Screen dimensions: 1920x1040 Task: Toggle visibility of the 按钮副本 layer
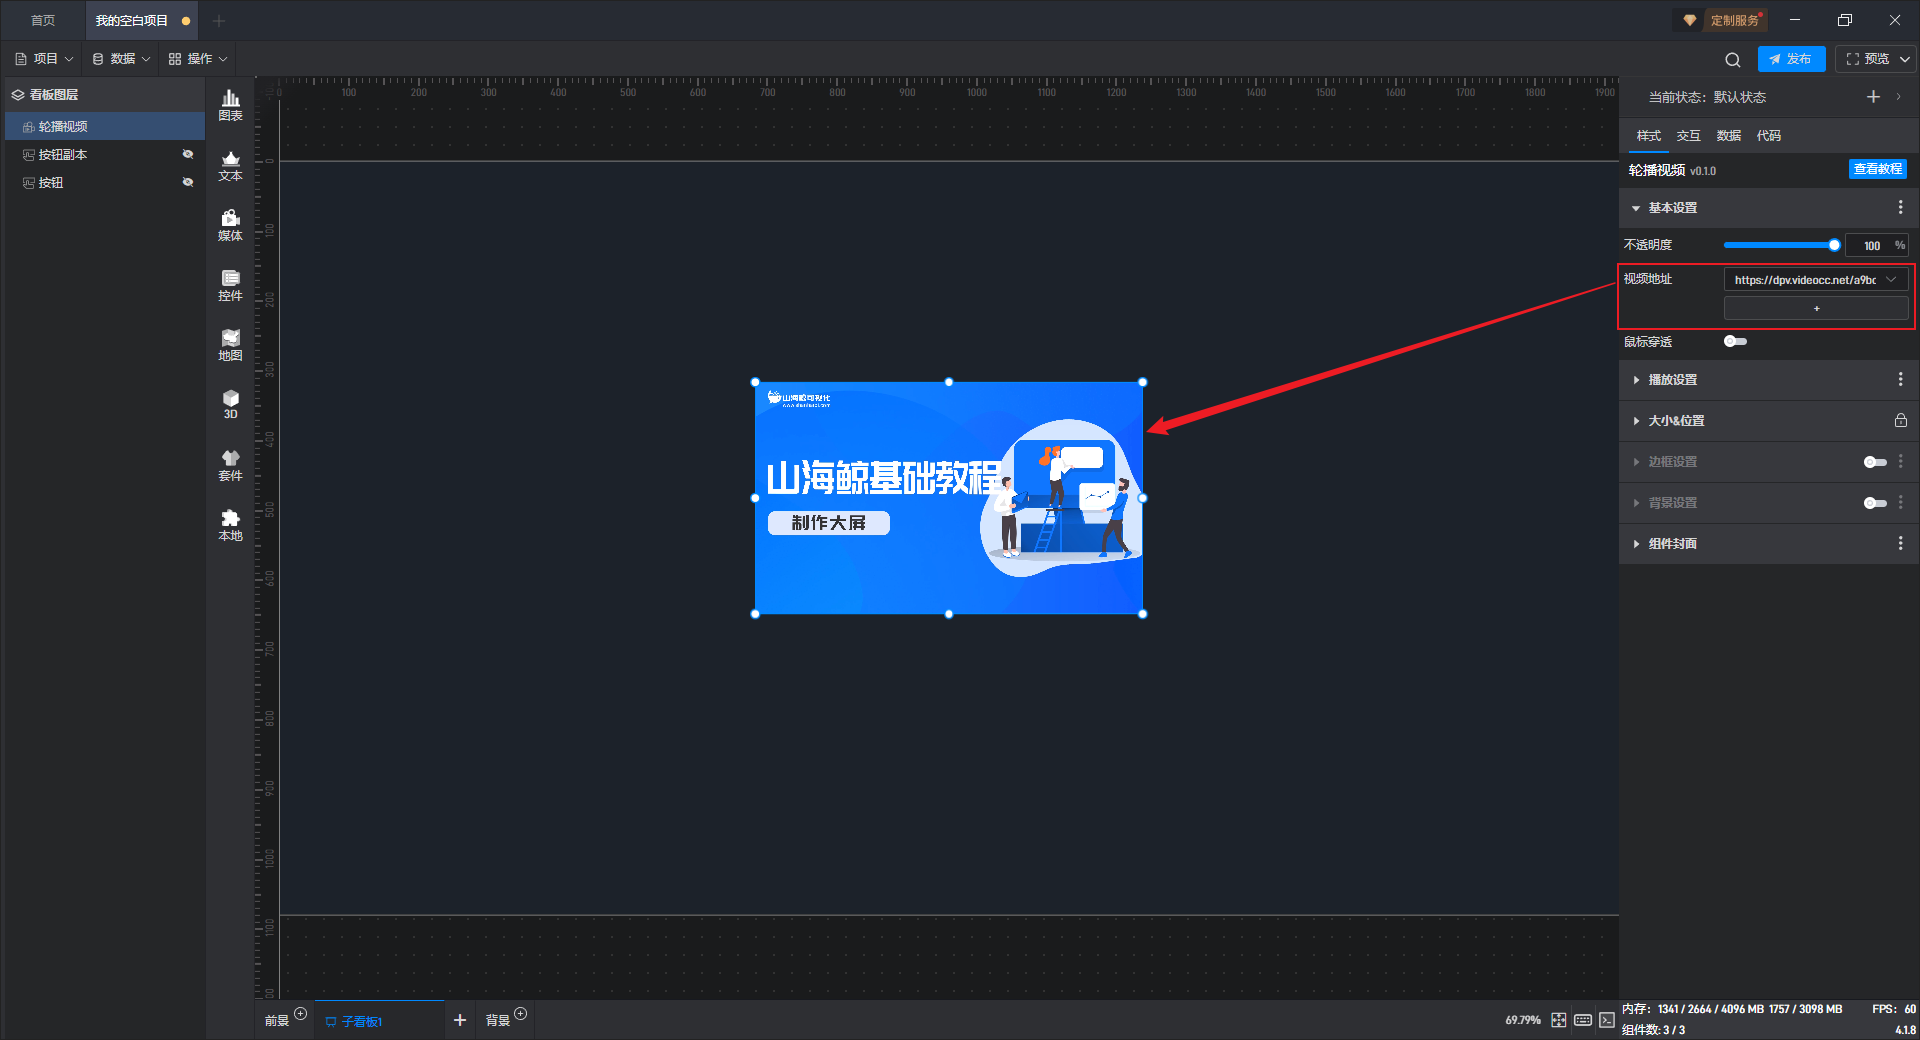click(x=187, y=154)
